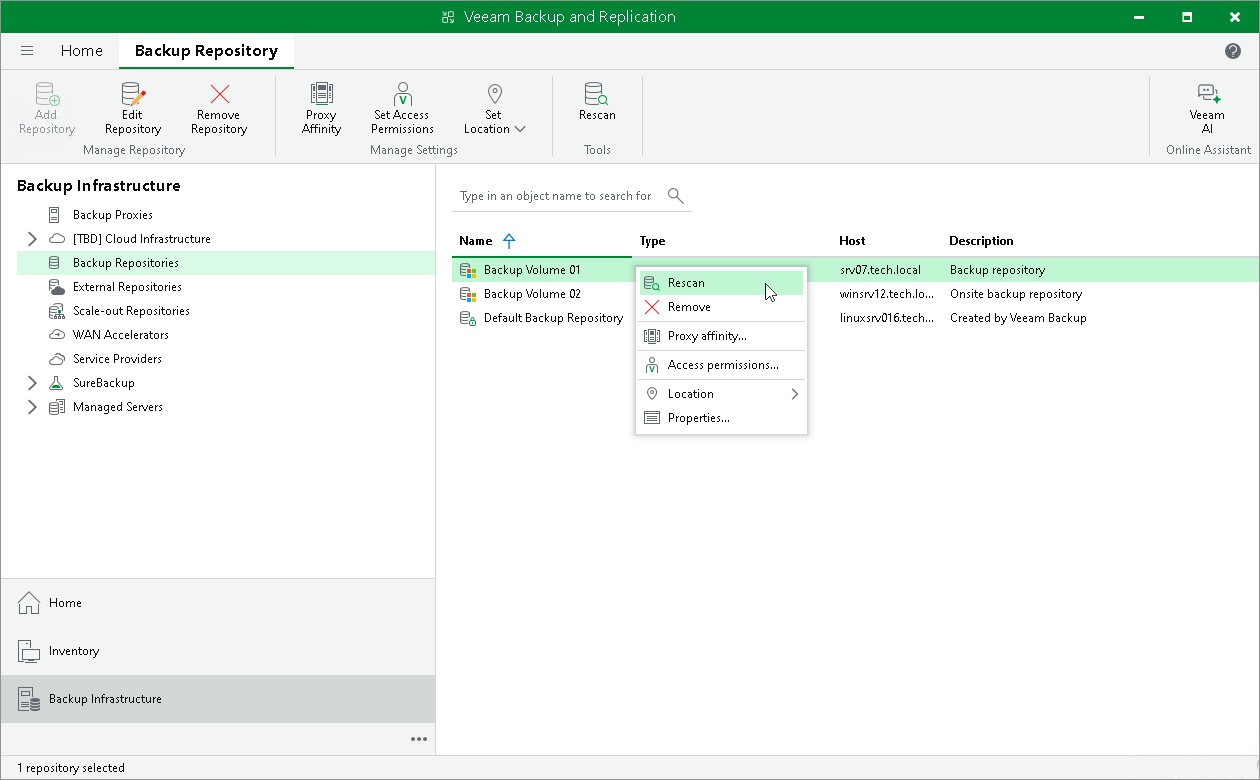Click the Backup Proxies tree icon
This screenshot has width=1260, height=780.
(x=55, y=215)
